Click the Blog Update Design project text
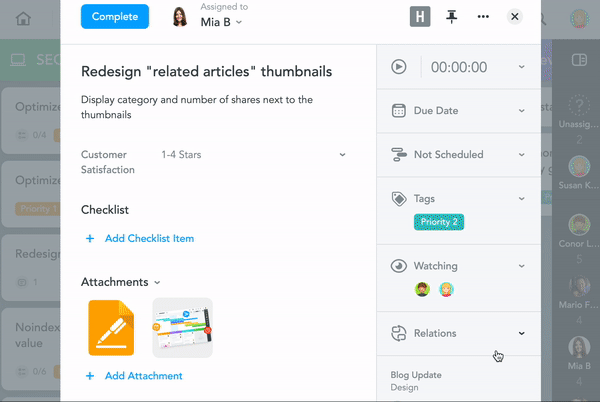Viewport: 600px width, 402px height. pos(416,381)
